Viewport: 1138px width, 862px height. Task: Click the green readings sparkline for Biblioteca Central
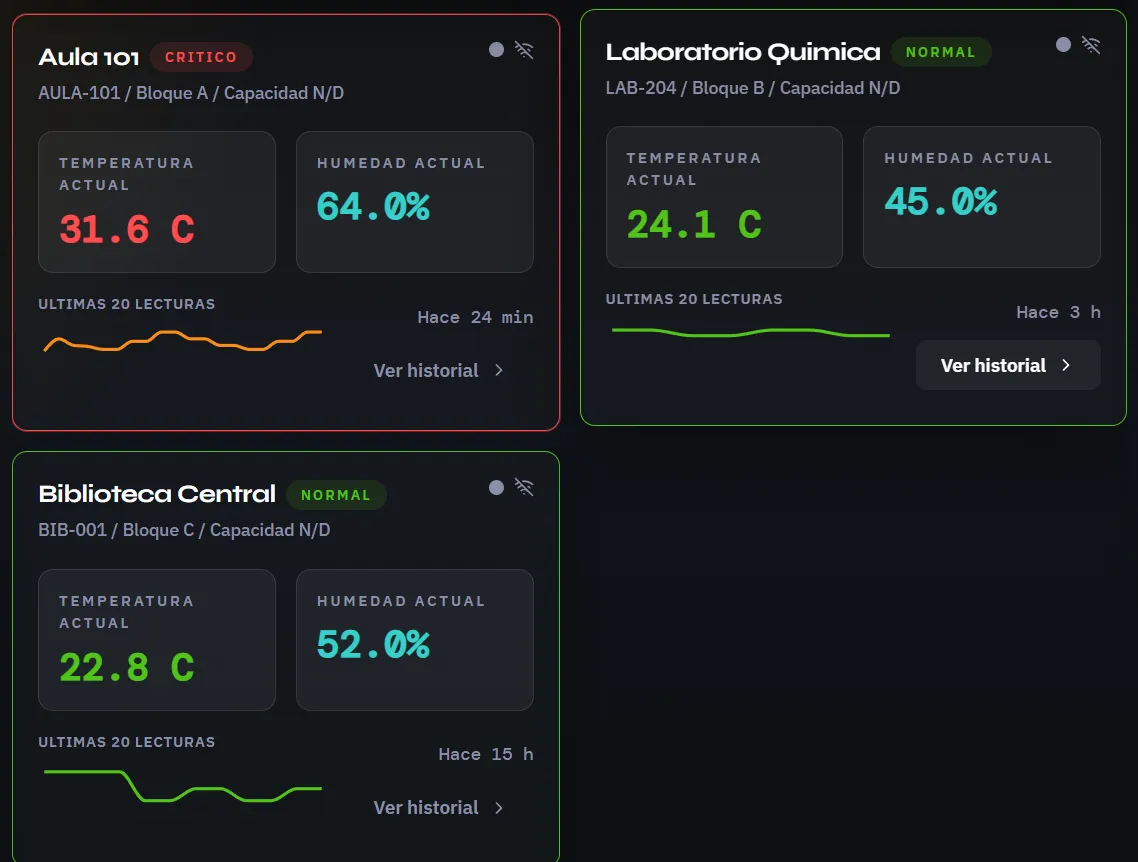tap(183, 786)
